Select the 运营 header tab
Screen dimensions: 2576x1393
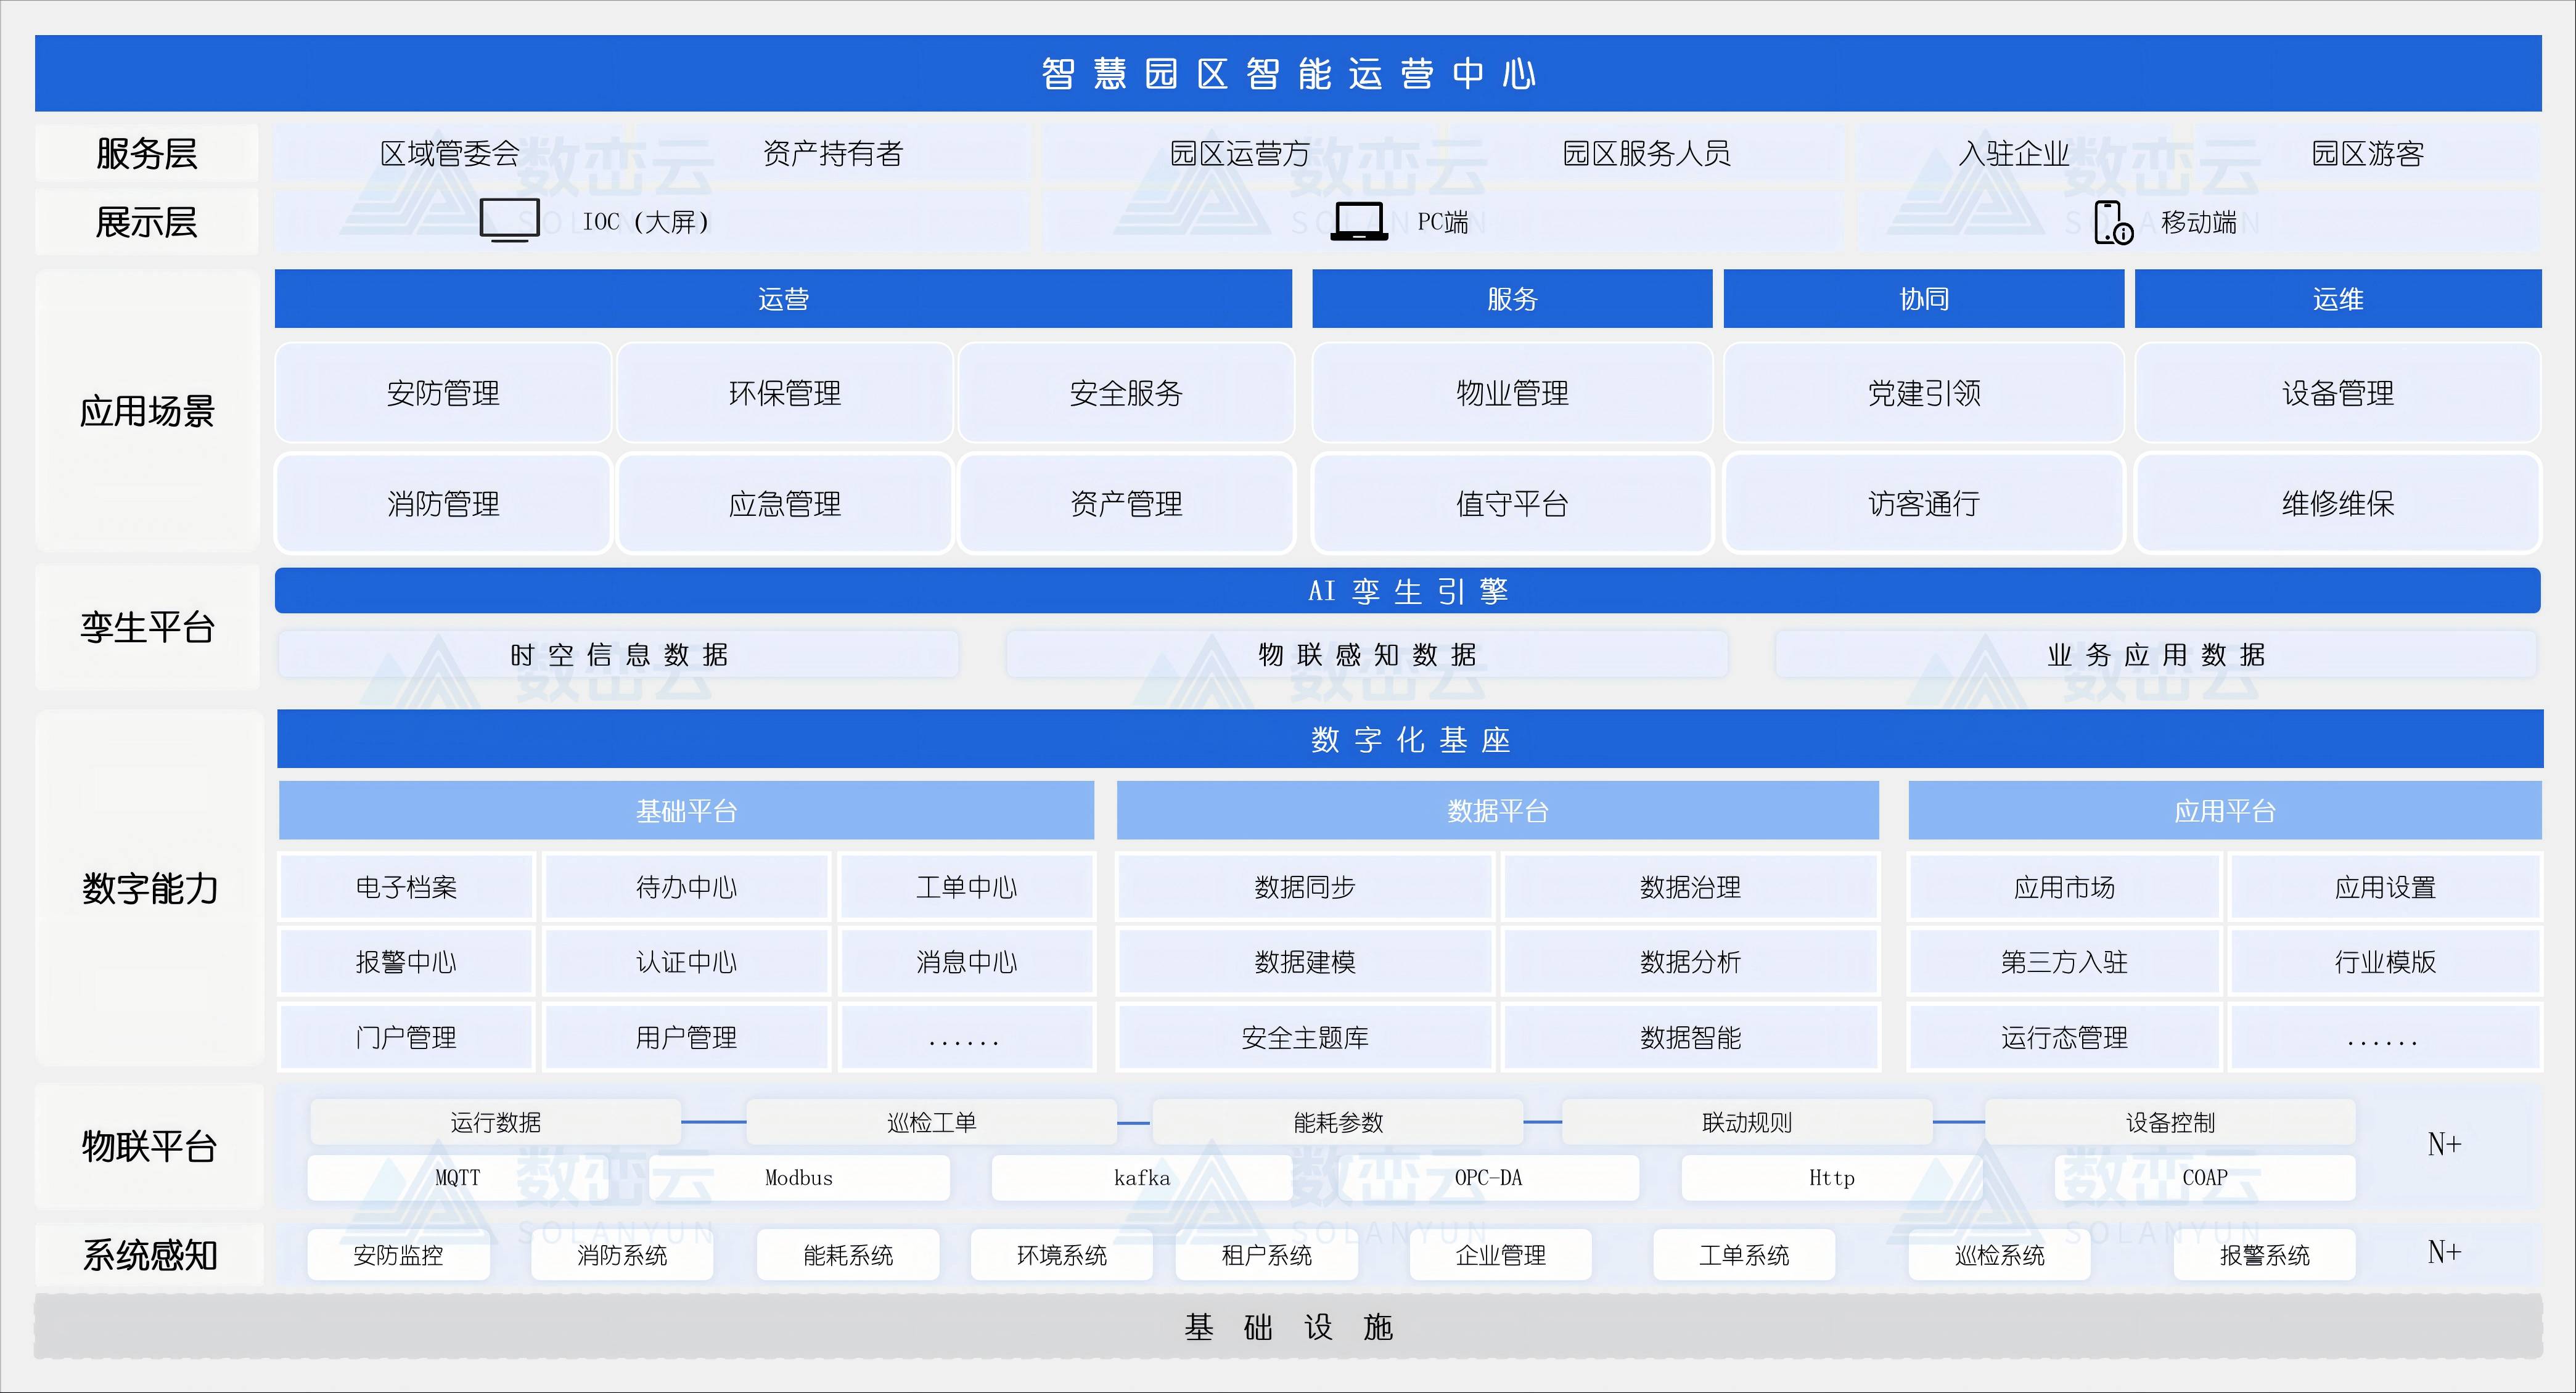[x=783, y=299]
